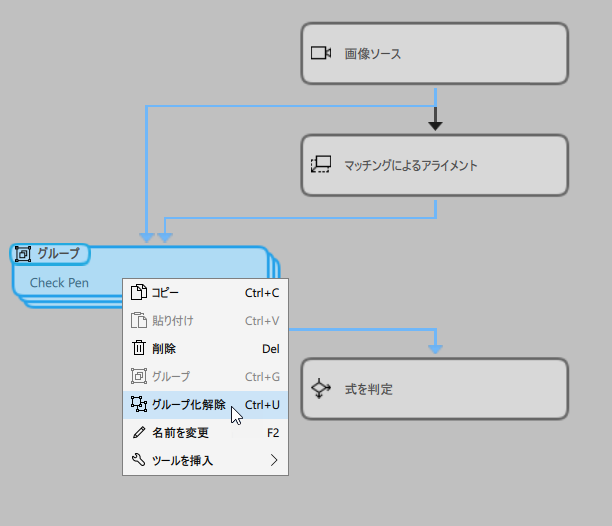Click the group icon in グループ header

click(23, 254)
